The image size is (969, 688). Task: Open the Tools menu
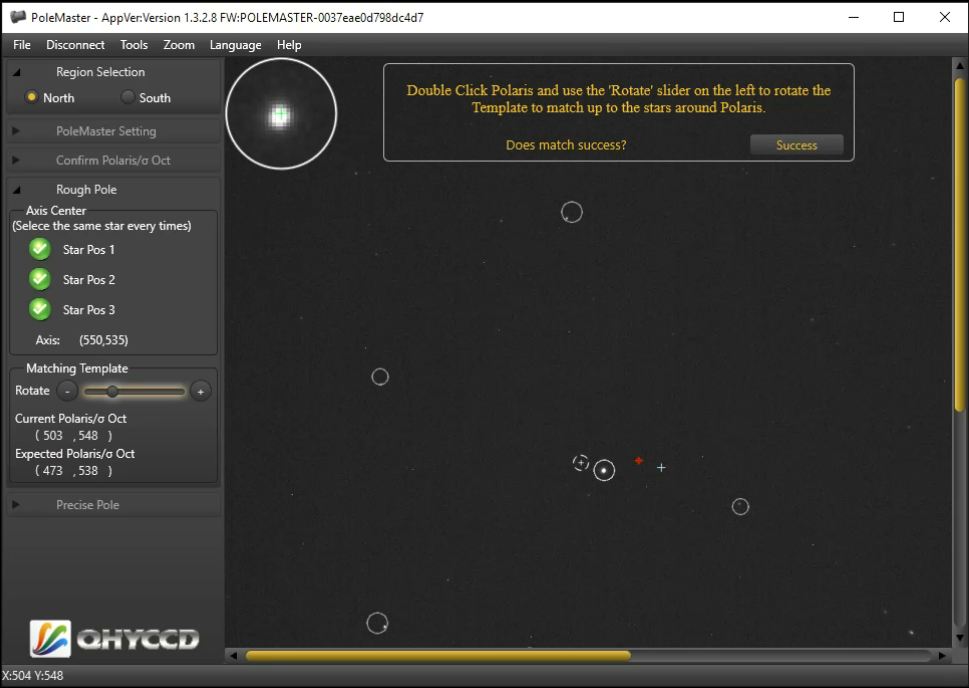pos(133,45)
